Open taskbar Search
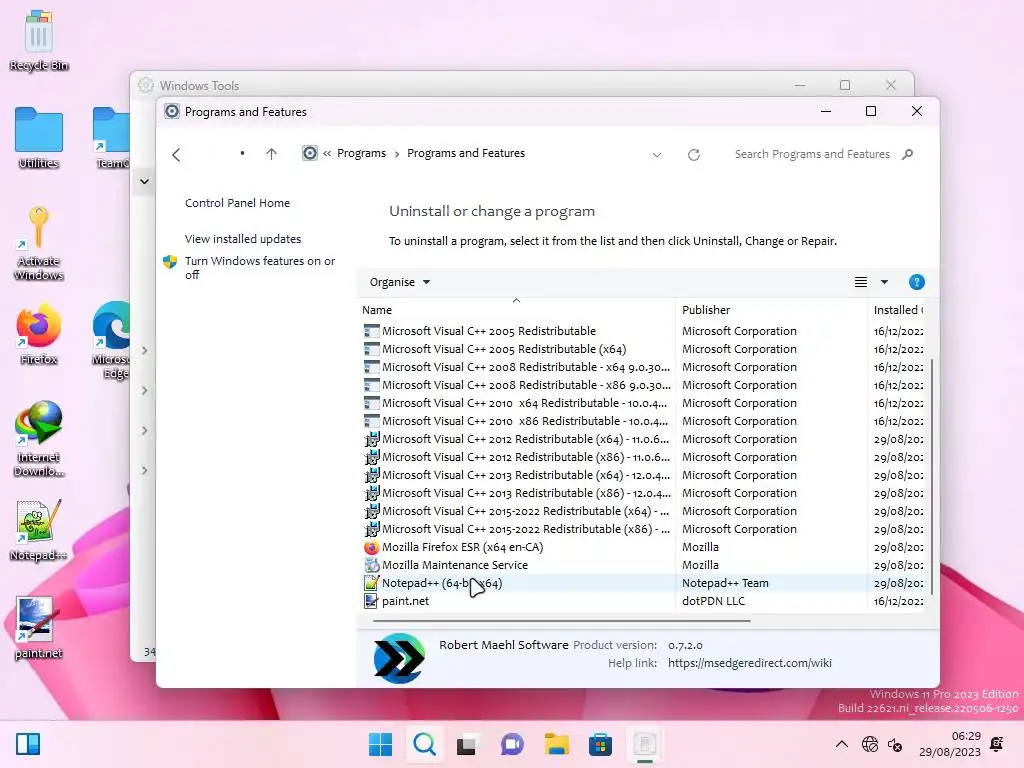Image resolution: width=1024 pixels, height=768 pixels. coord(424,744)
